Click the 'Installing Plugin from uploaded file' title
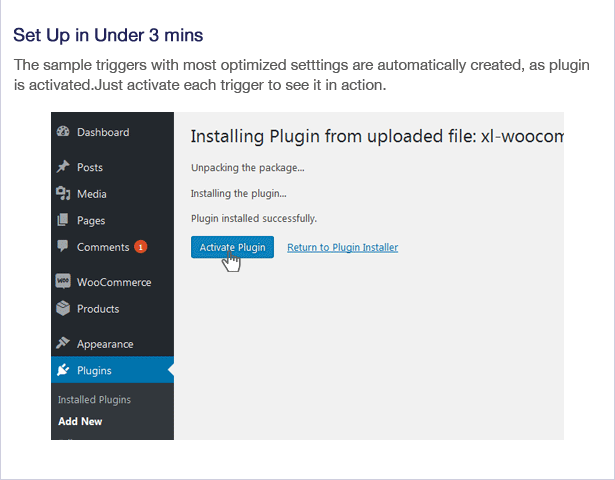The height and width of the screenshot is (480, 615). coord(377,136)
